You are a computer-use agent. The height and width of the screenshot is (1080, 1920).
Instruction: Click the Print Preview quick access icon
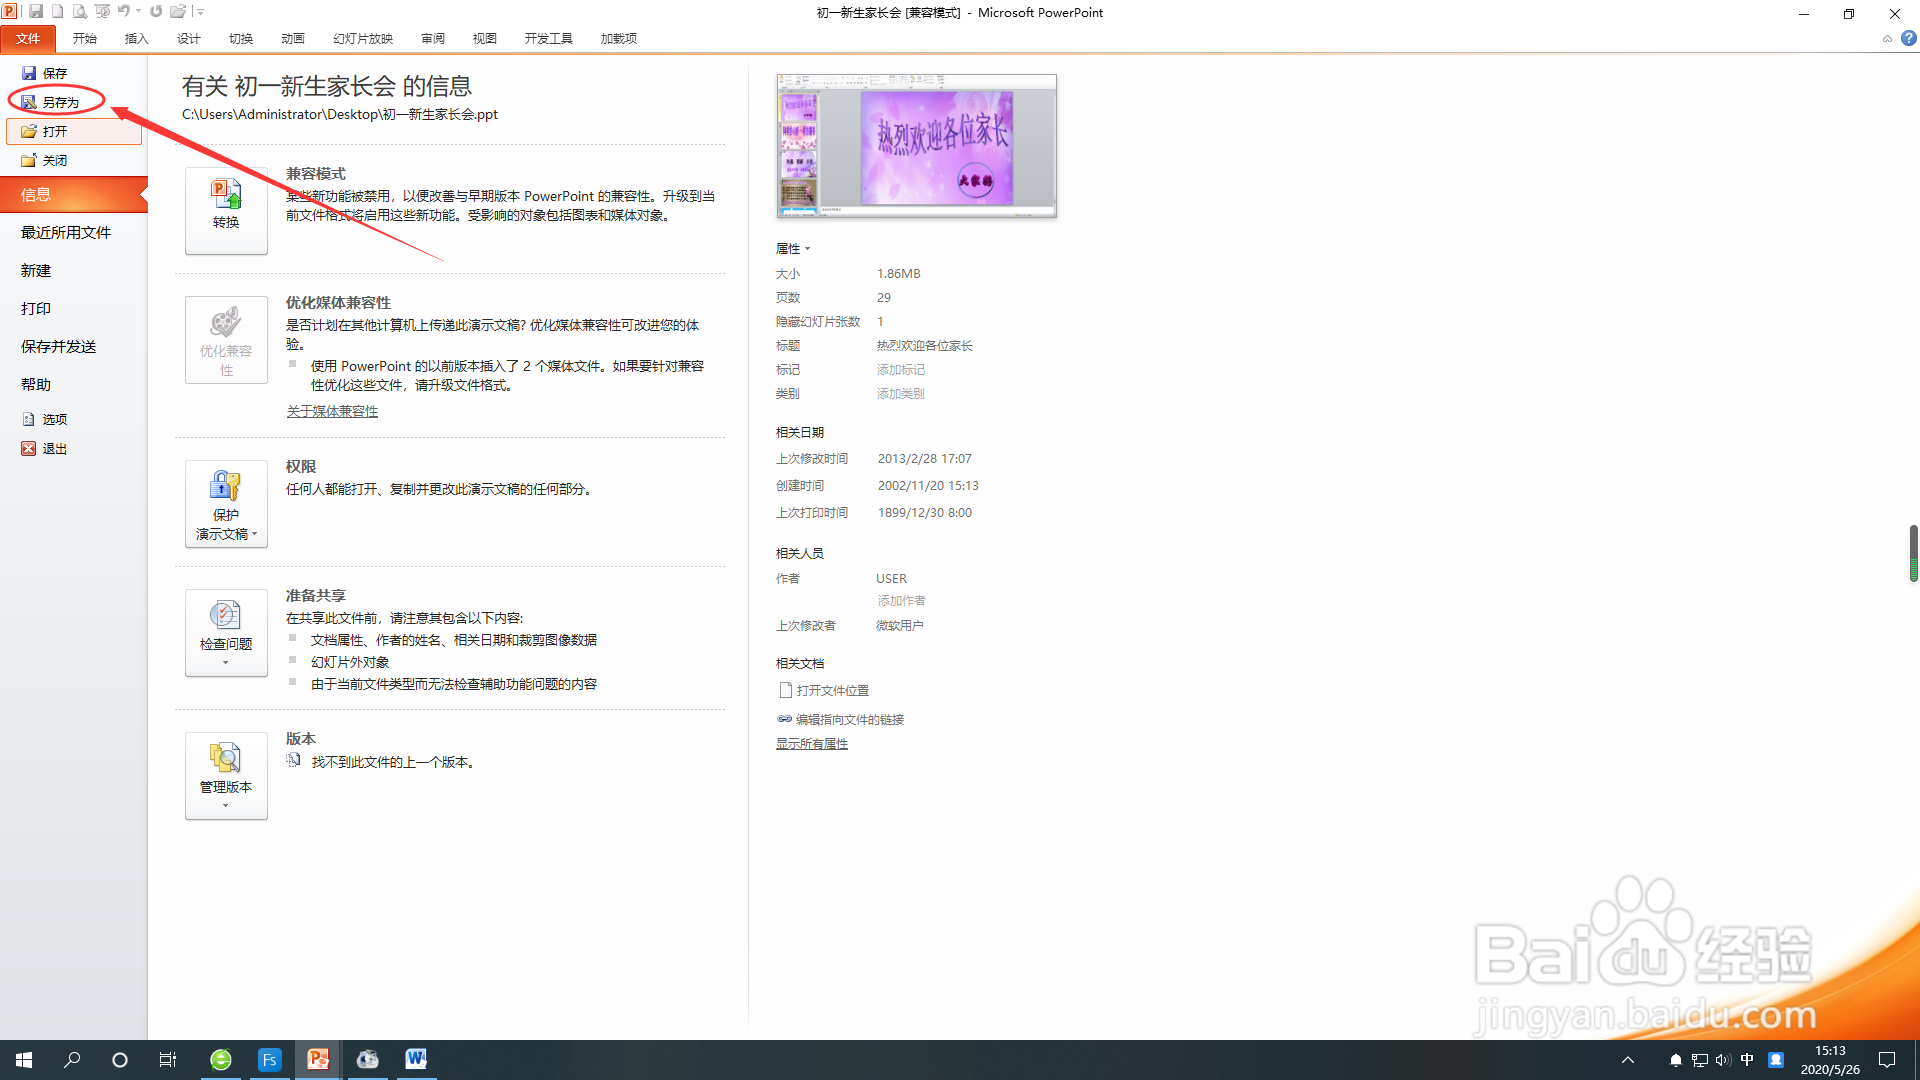(80, 12)
